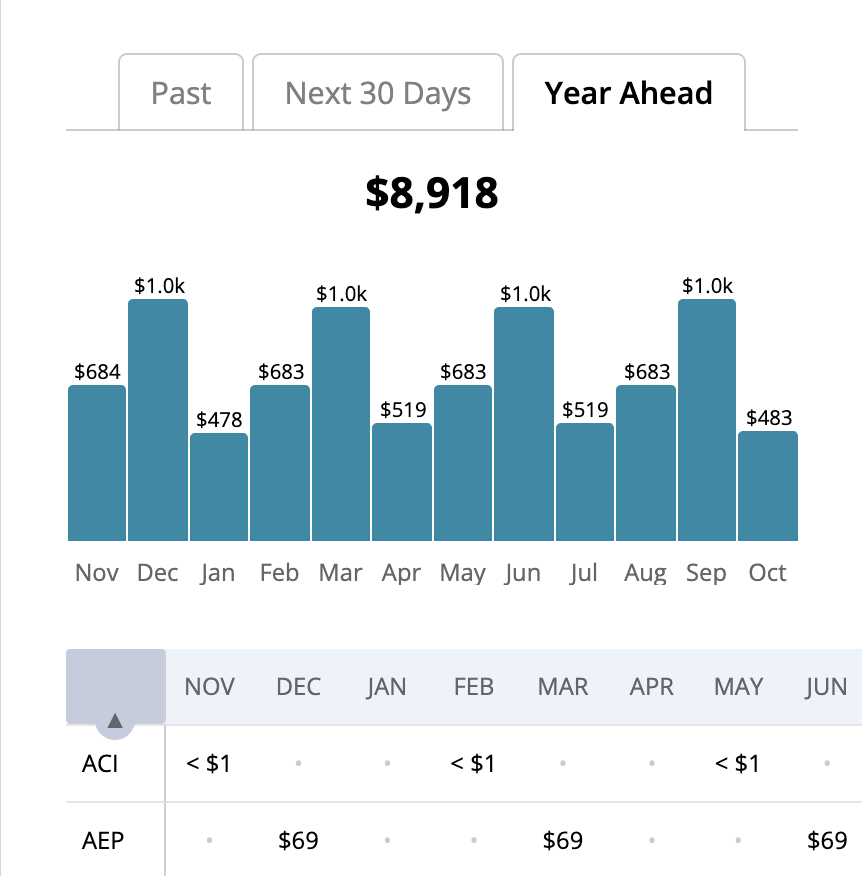Click AEP's $69 December dividend cell
The width and height of the screenshot is (862, 876).
tap(298, 840)
